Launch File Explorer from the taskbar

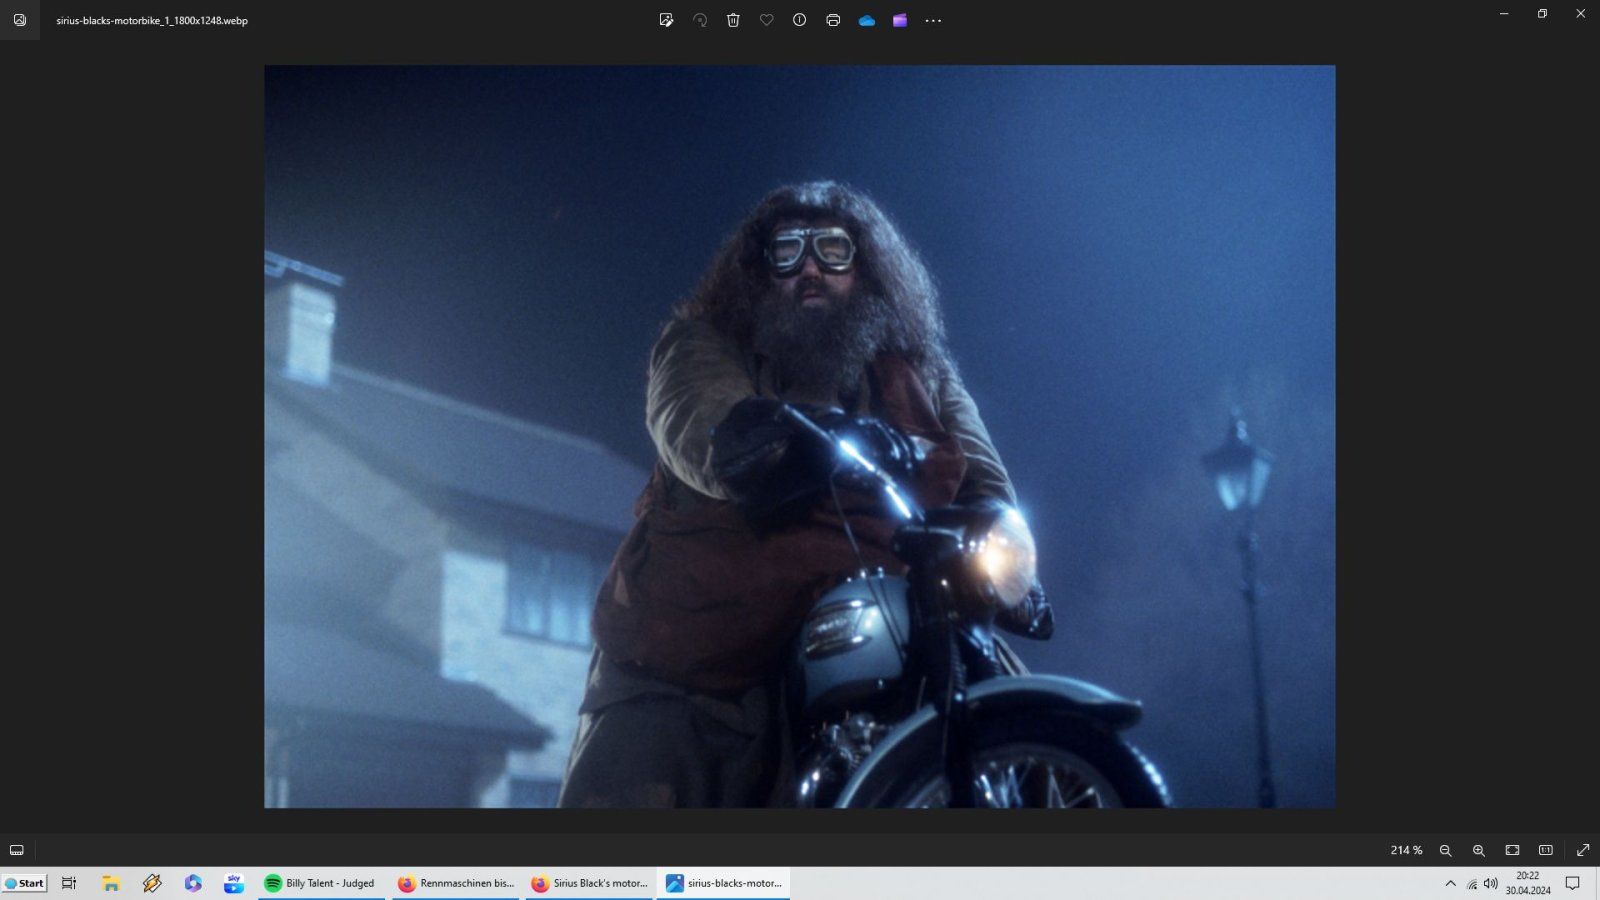tap(111, 883)
